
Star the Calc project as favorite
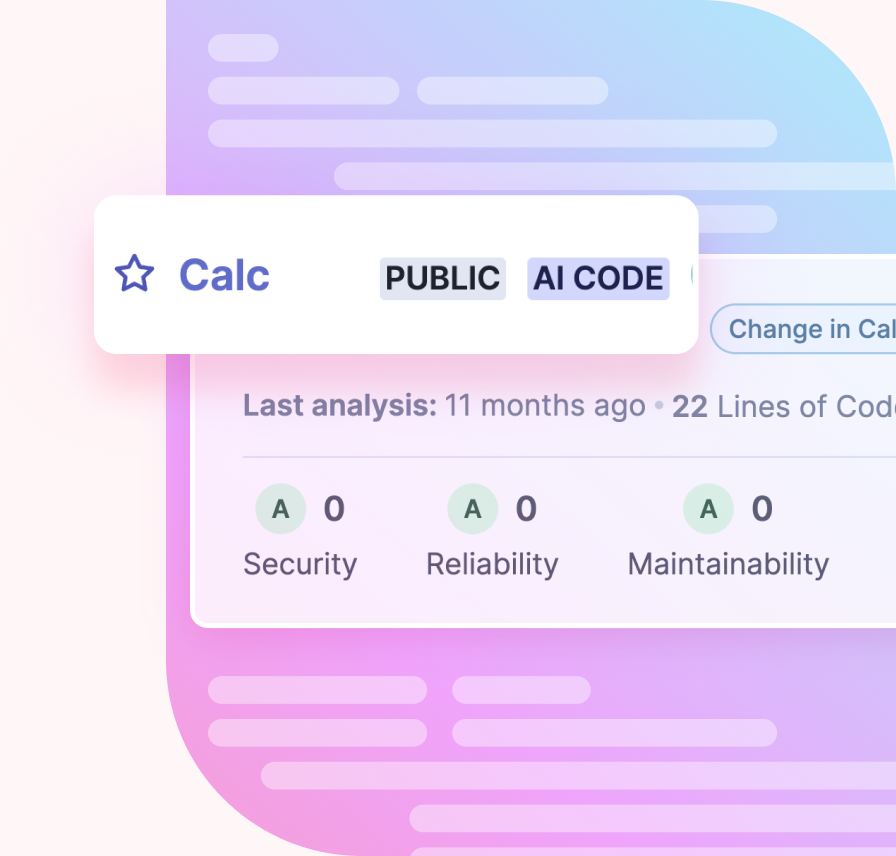(x=134, y=274)
